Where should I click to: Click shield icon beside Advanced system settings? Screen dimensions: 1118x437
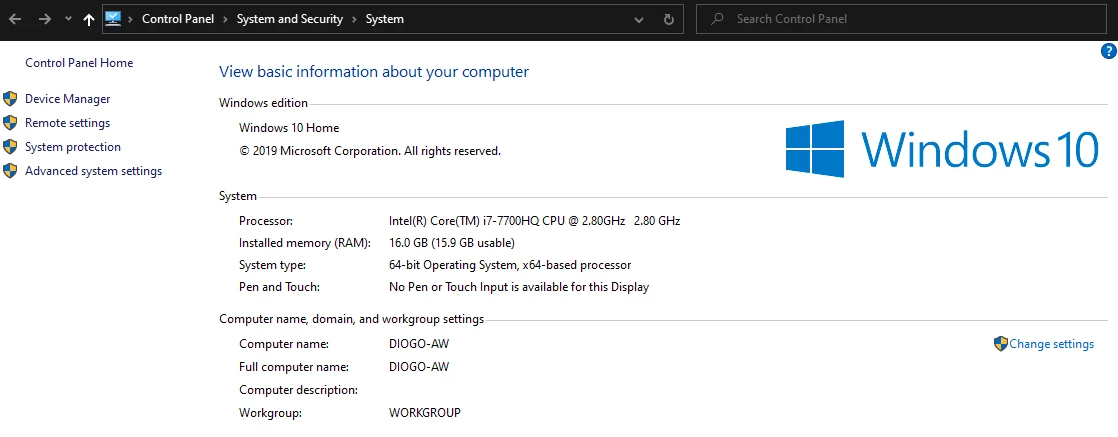coord(10,171)
